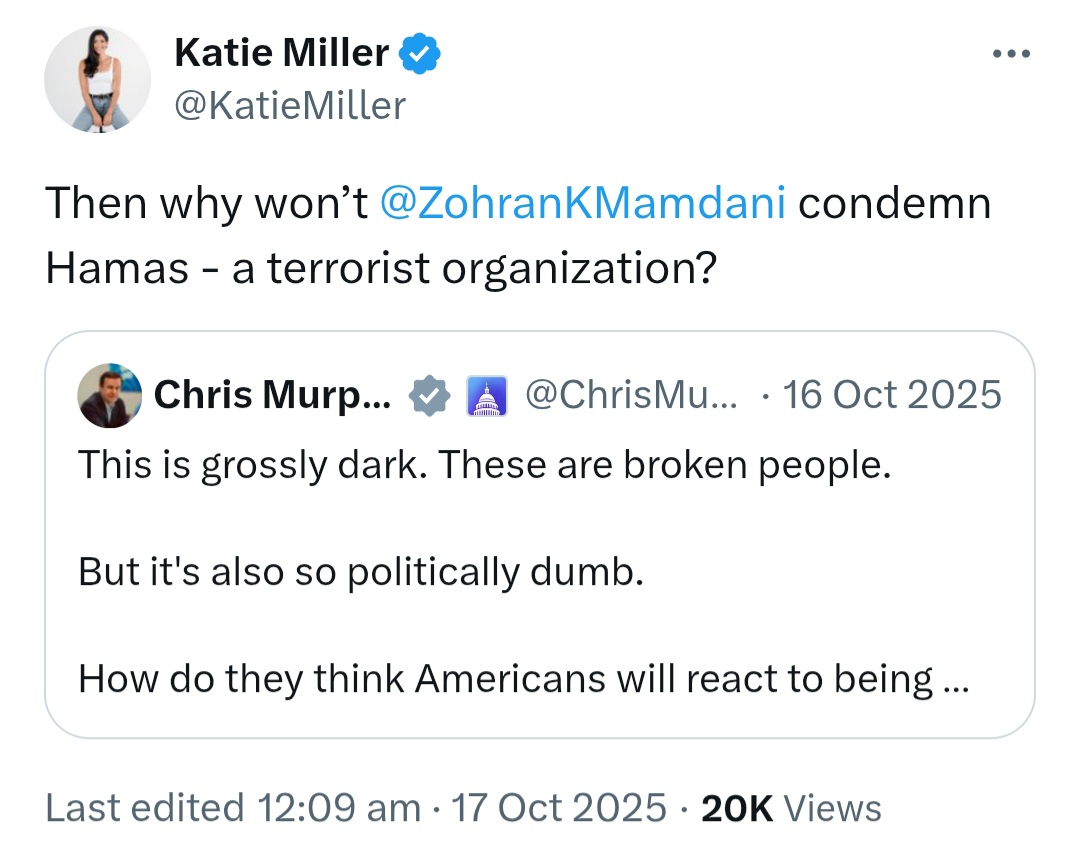Open the @ZohranKMamdani mention link

(583, 203)
